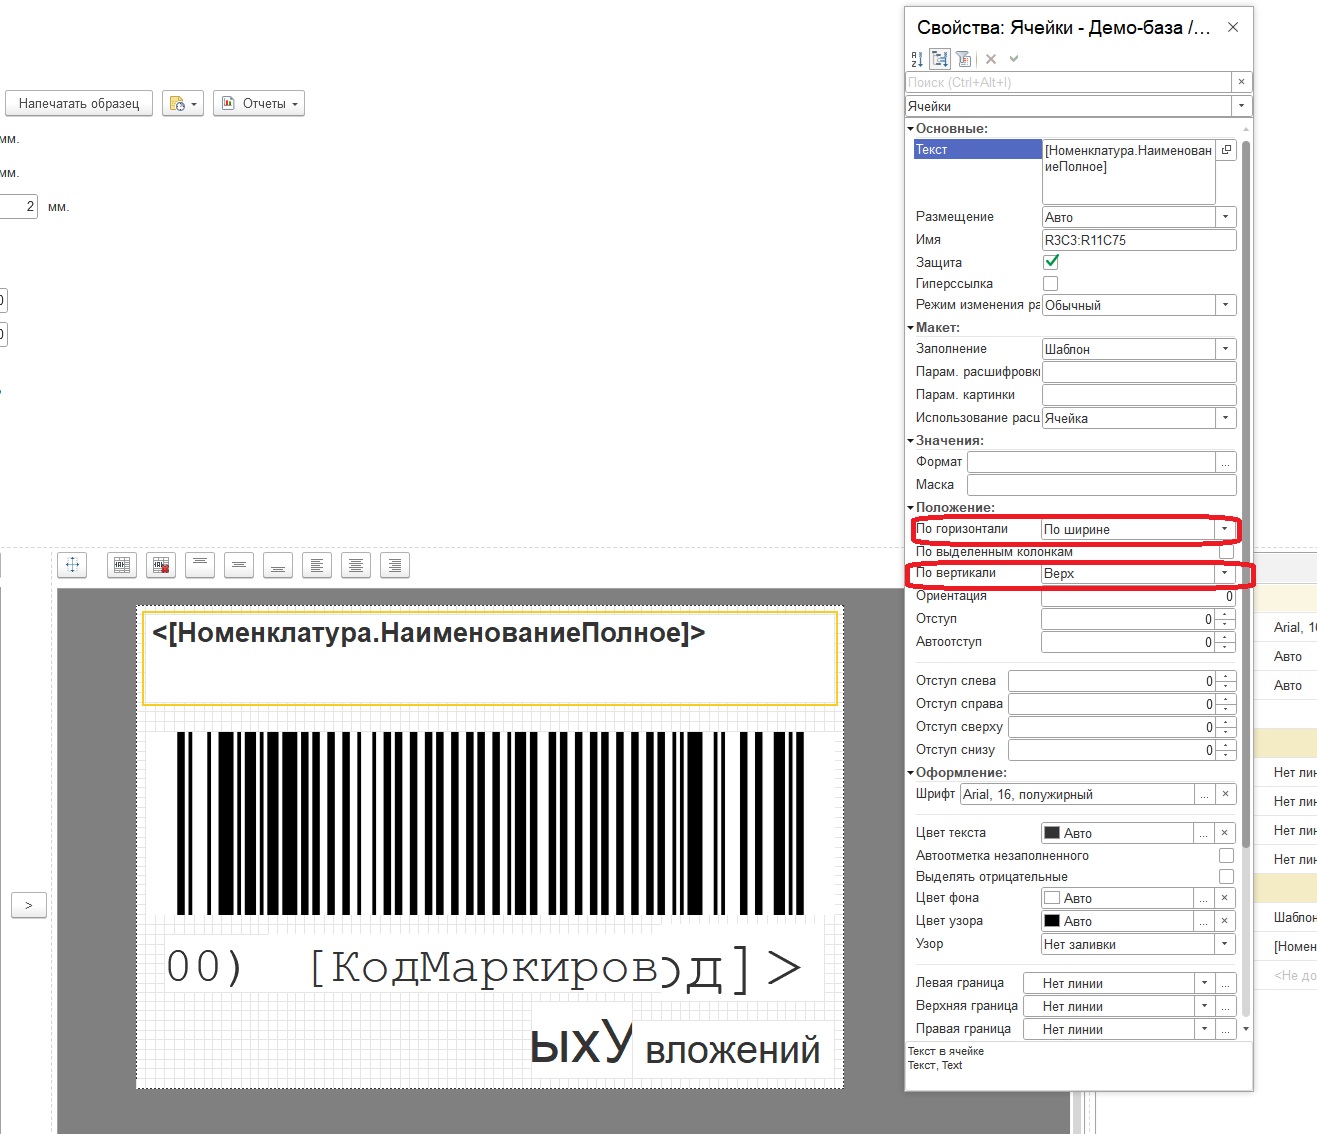This screenshot has width=1317, height=1134.
Task: Open the Узор pattern dropdown
Action: coord(1226,944)
